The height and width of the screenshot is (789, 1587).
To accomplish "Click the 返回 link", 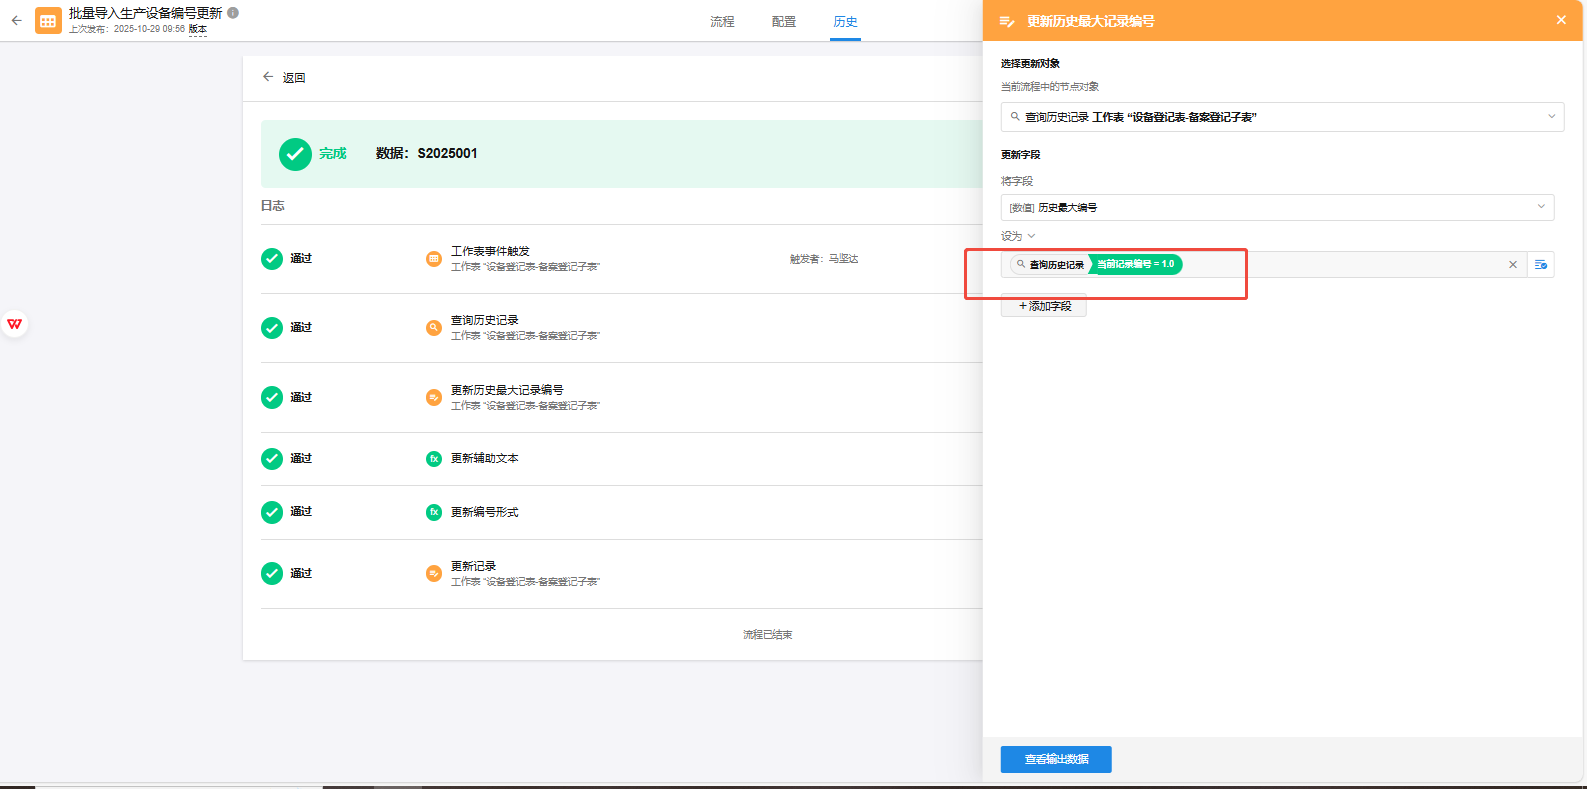I will [284, 78].
